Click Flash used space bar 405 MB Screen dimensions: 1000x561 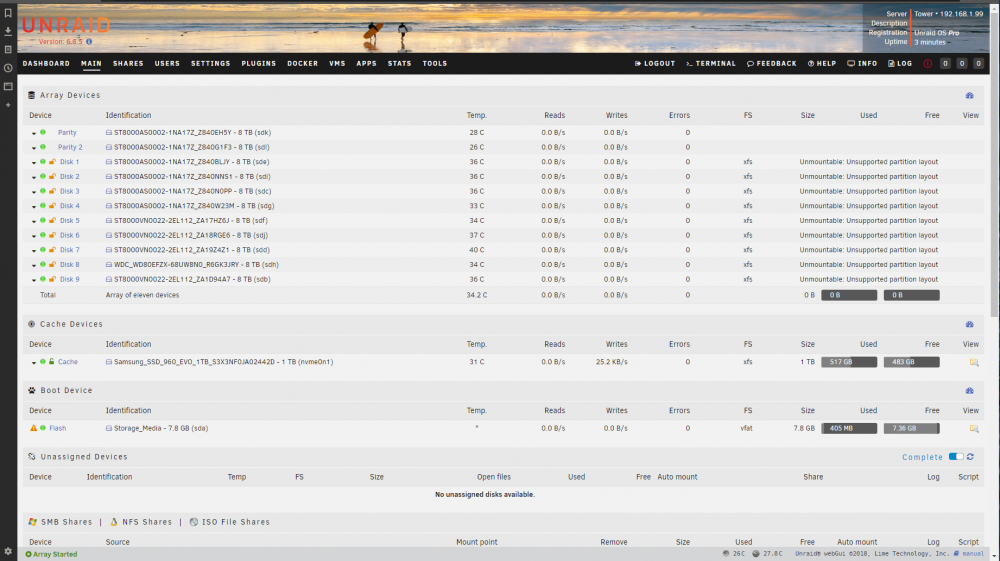click(849, 428)
